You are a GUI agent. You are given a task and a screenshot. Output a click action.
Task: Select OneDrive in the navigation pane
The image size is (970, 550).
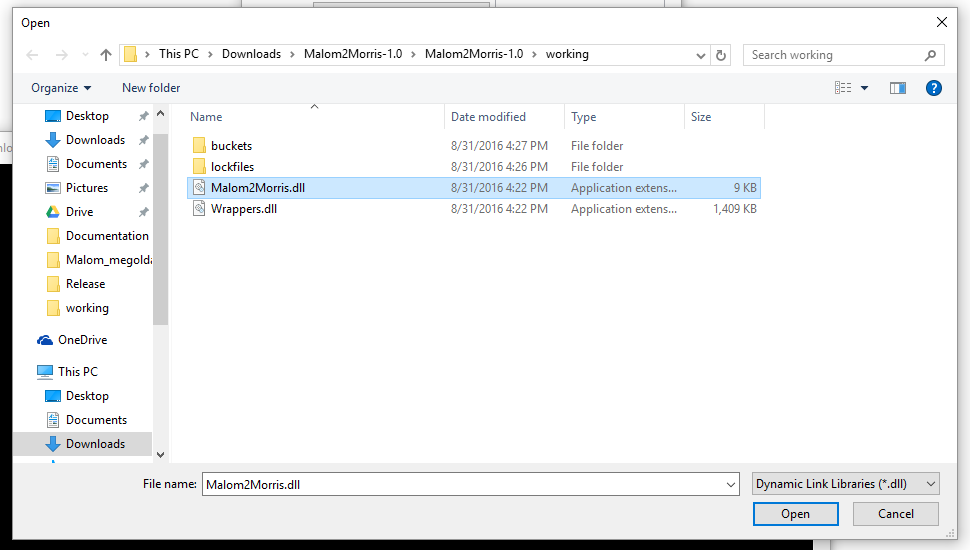point(82,340)
